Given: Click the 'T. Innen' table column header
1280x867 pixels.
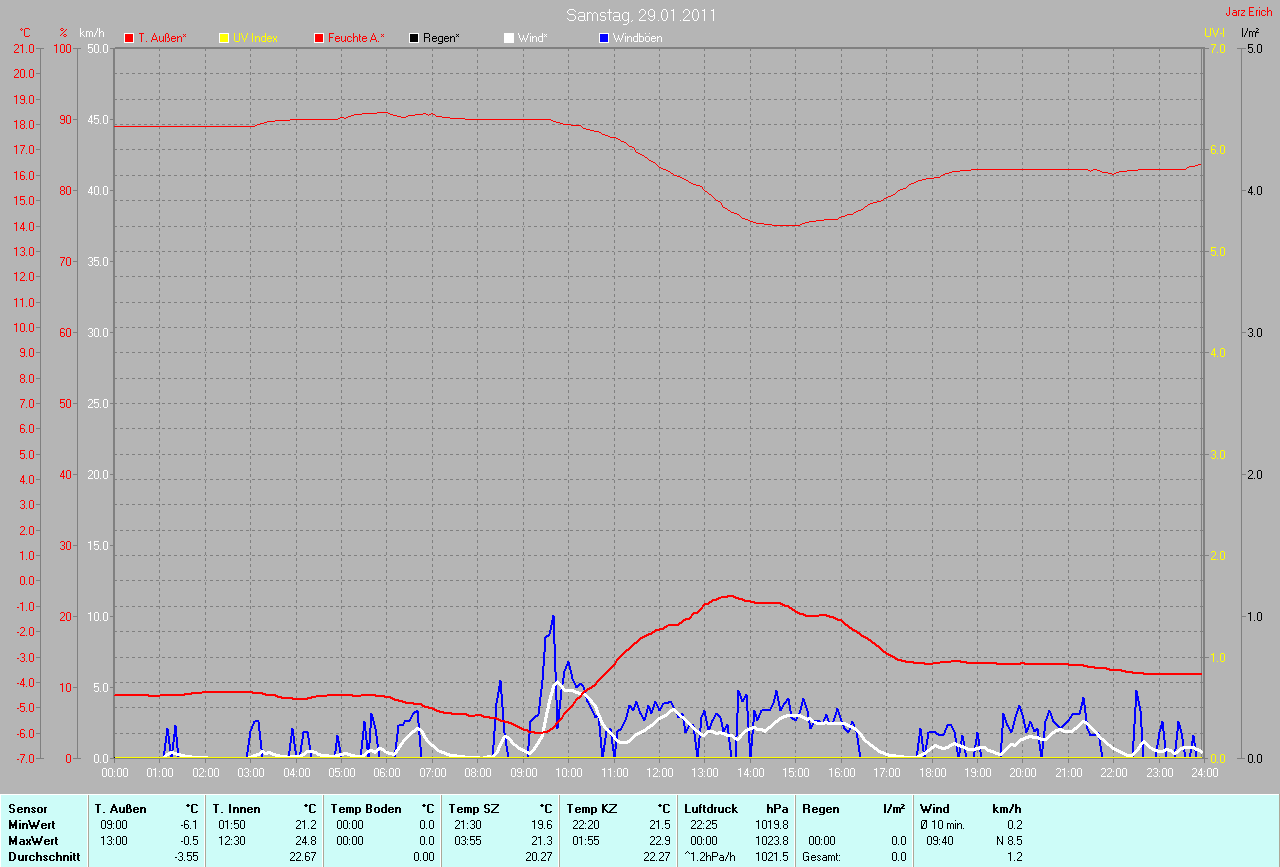Looking at the screenshot, I should pyautogui.click(x=237, y=808).
